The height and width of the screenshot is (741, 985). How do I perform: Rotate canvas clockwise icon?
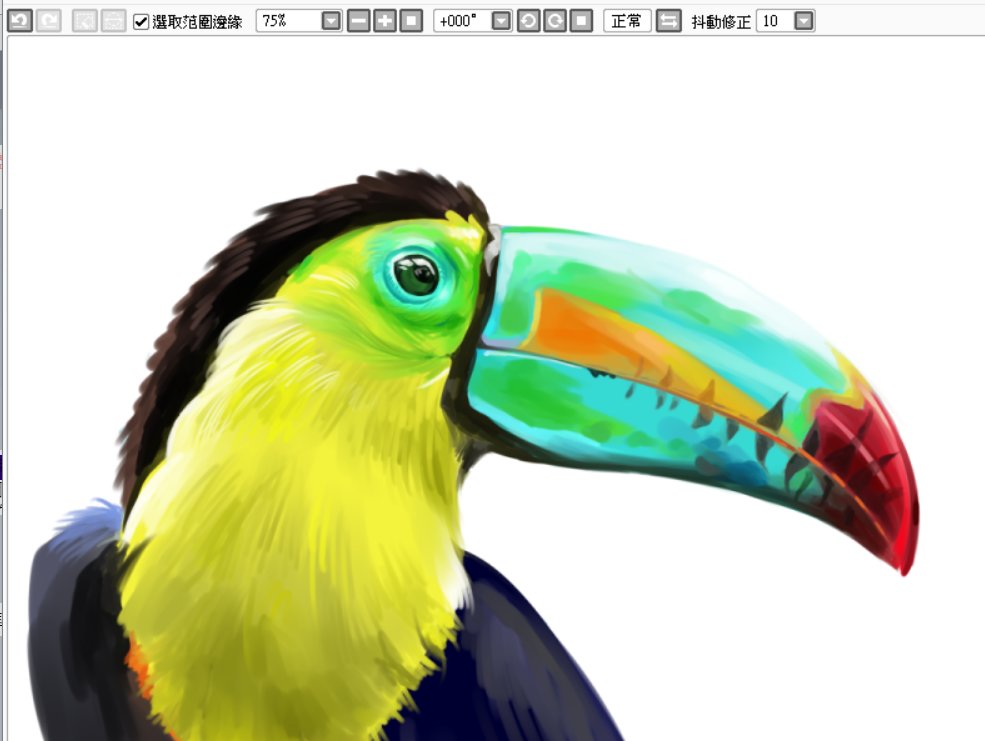tap(555, 21)
